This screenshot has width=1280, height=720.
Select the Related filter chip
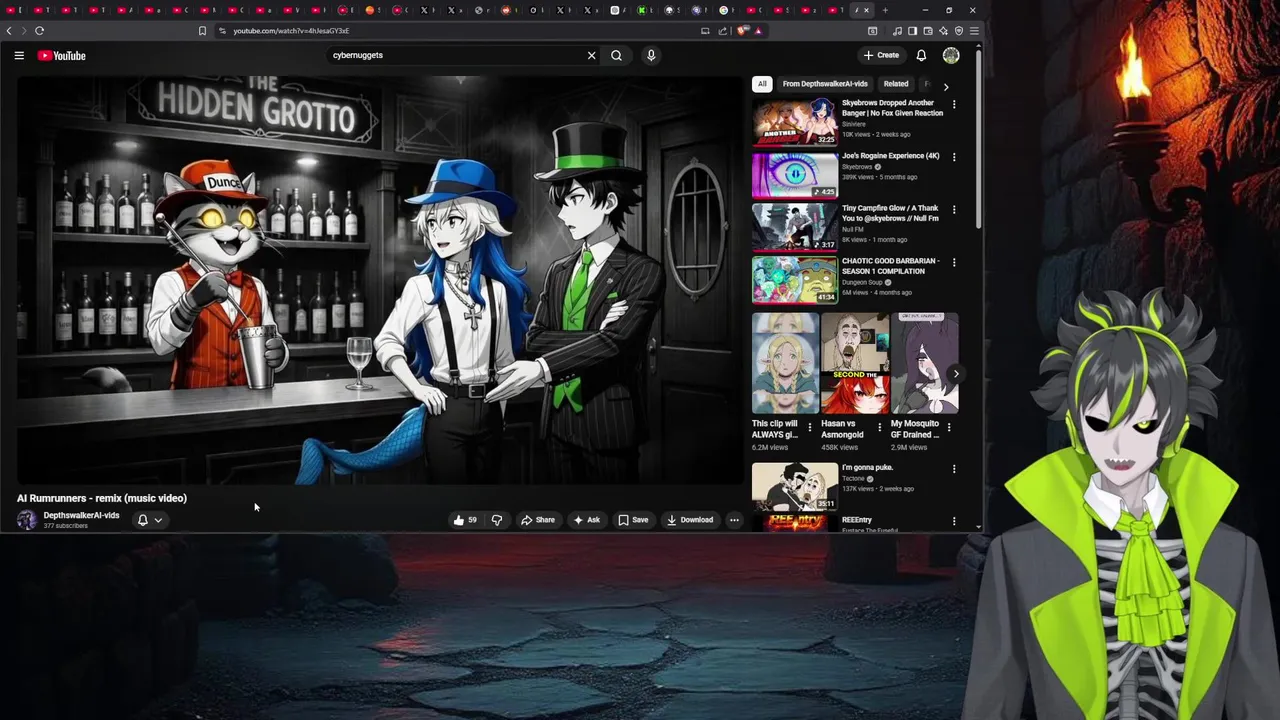click(896, 84)
